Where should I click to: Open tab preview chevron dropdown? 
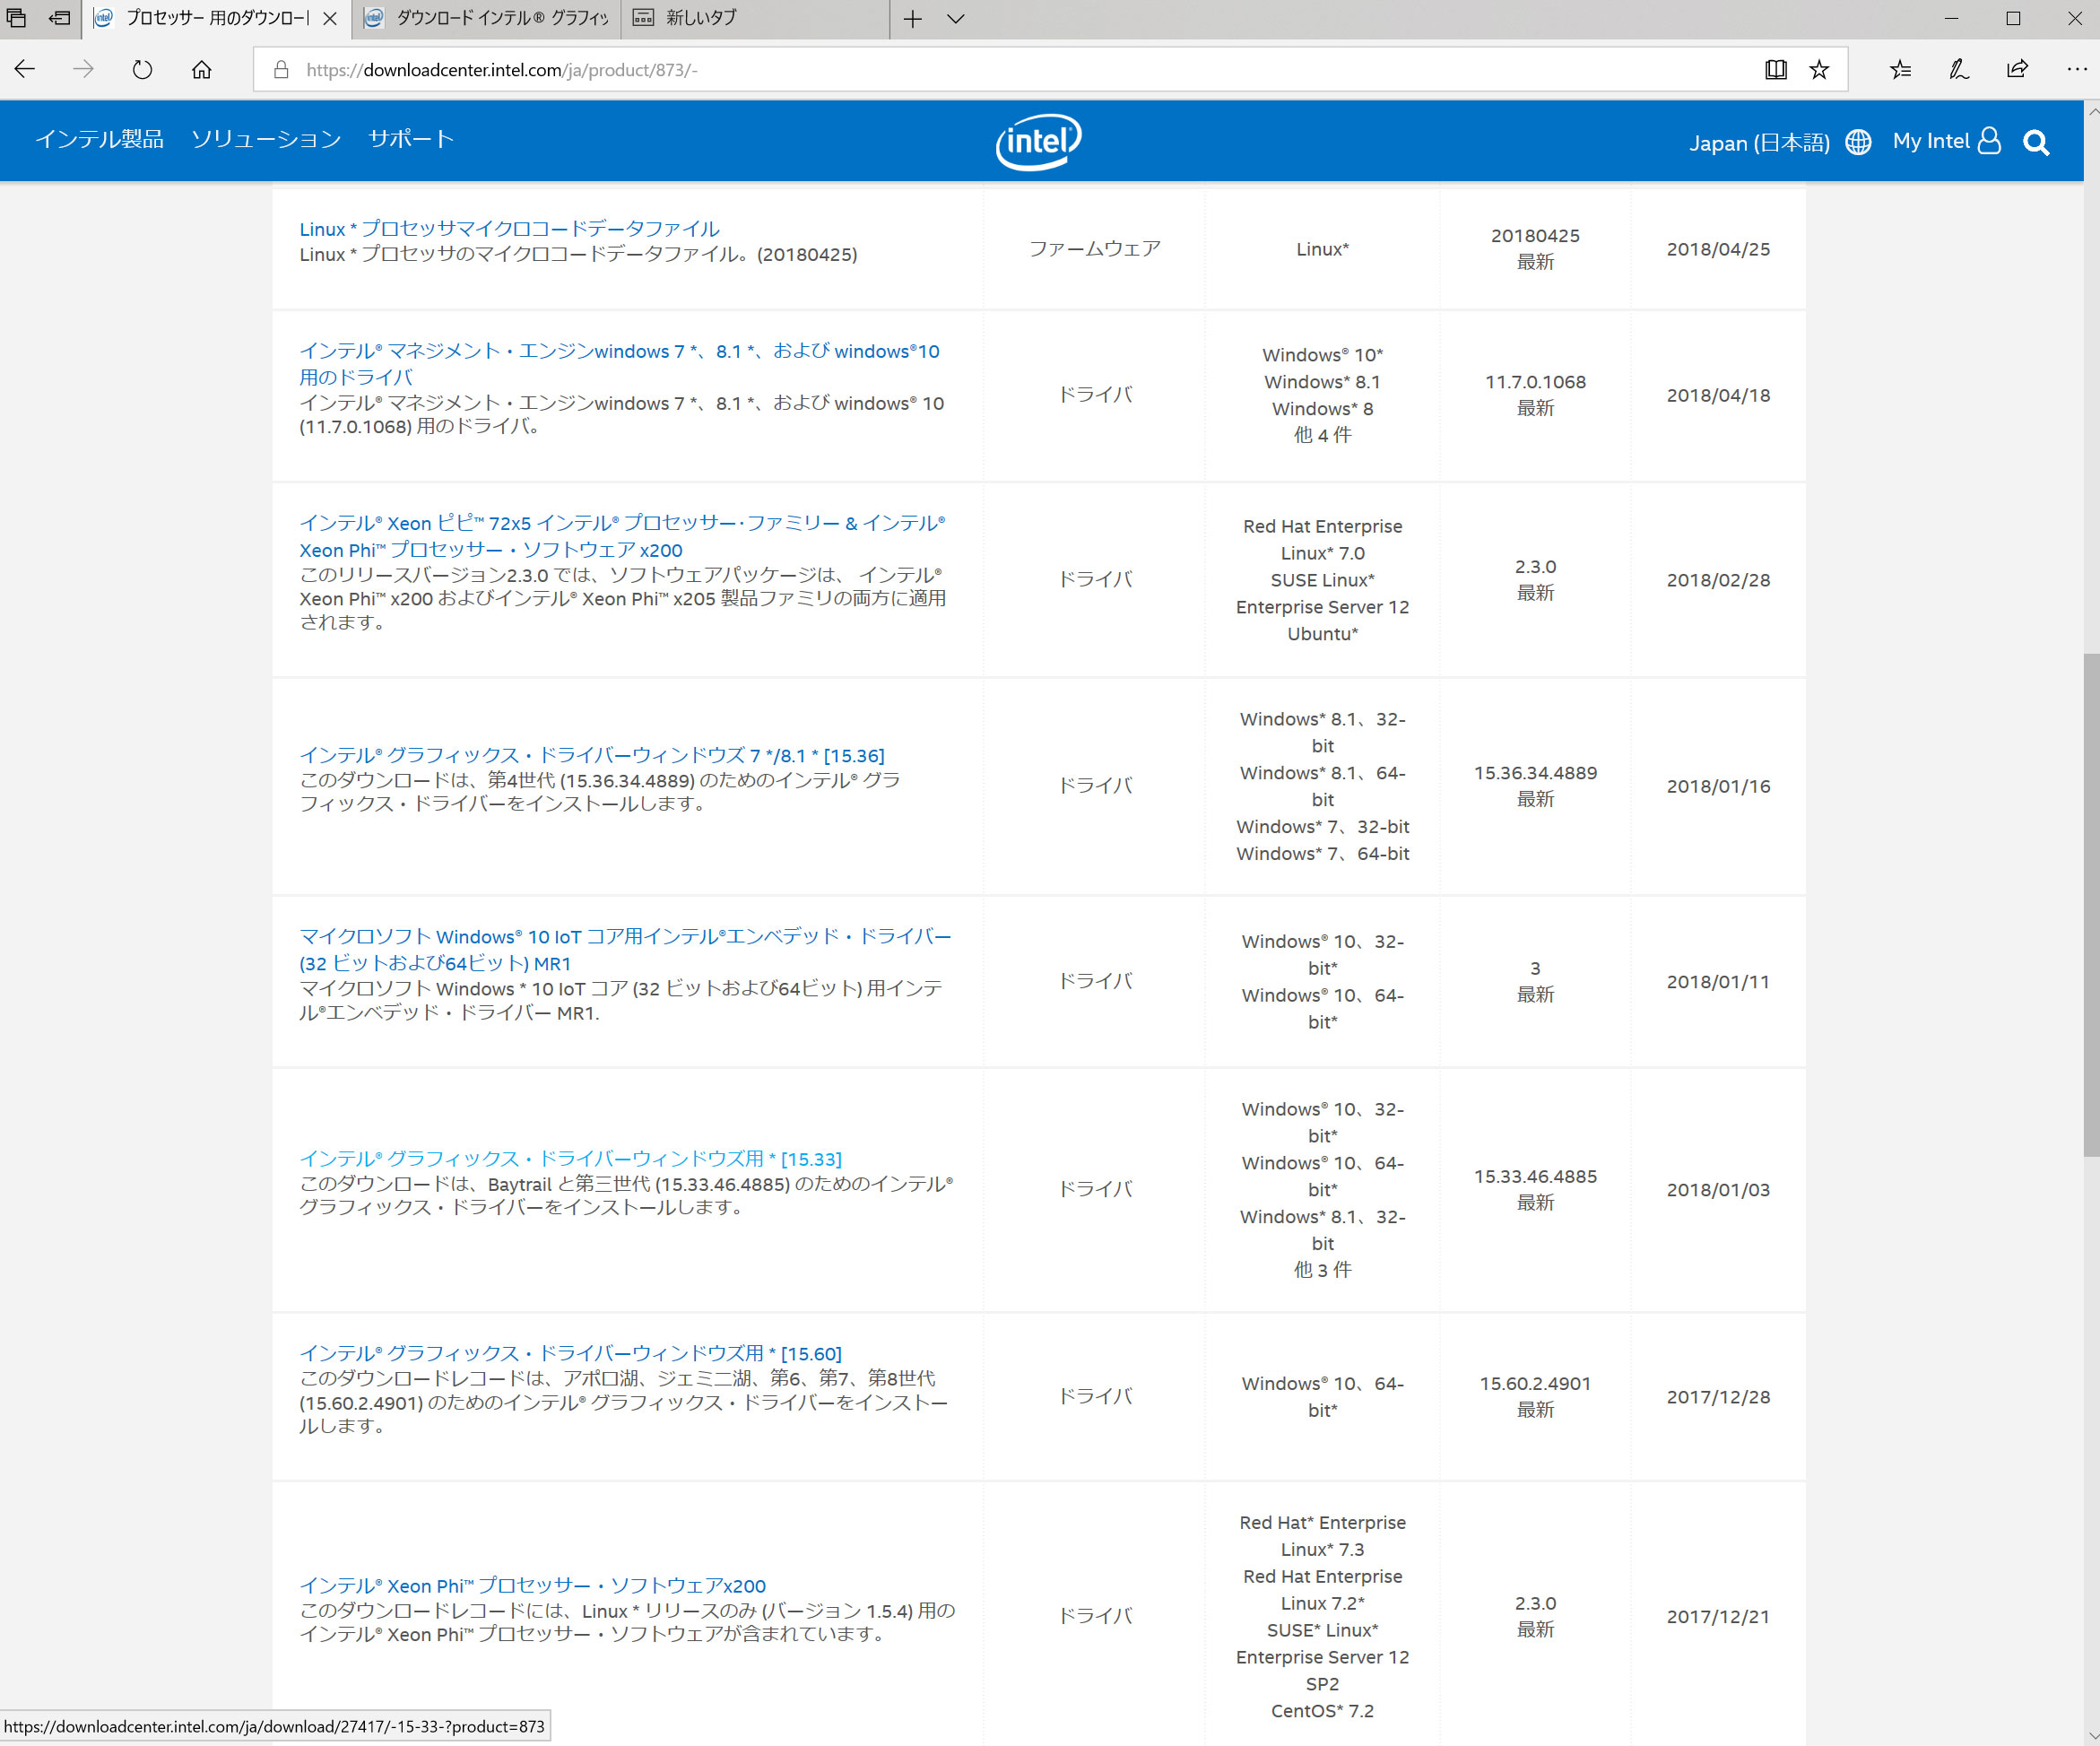[x=956, y=18]
